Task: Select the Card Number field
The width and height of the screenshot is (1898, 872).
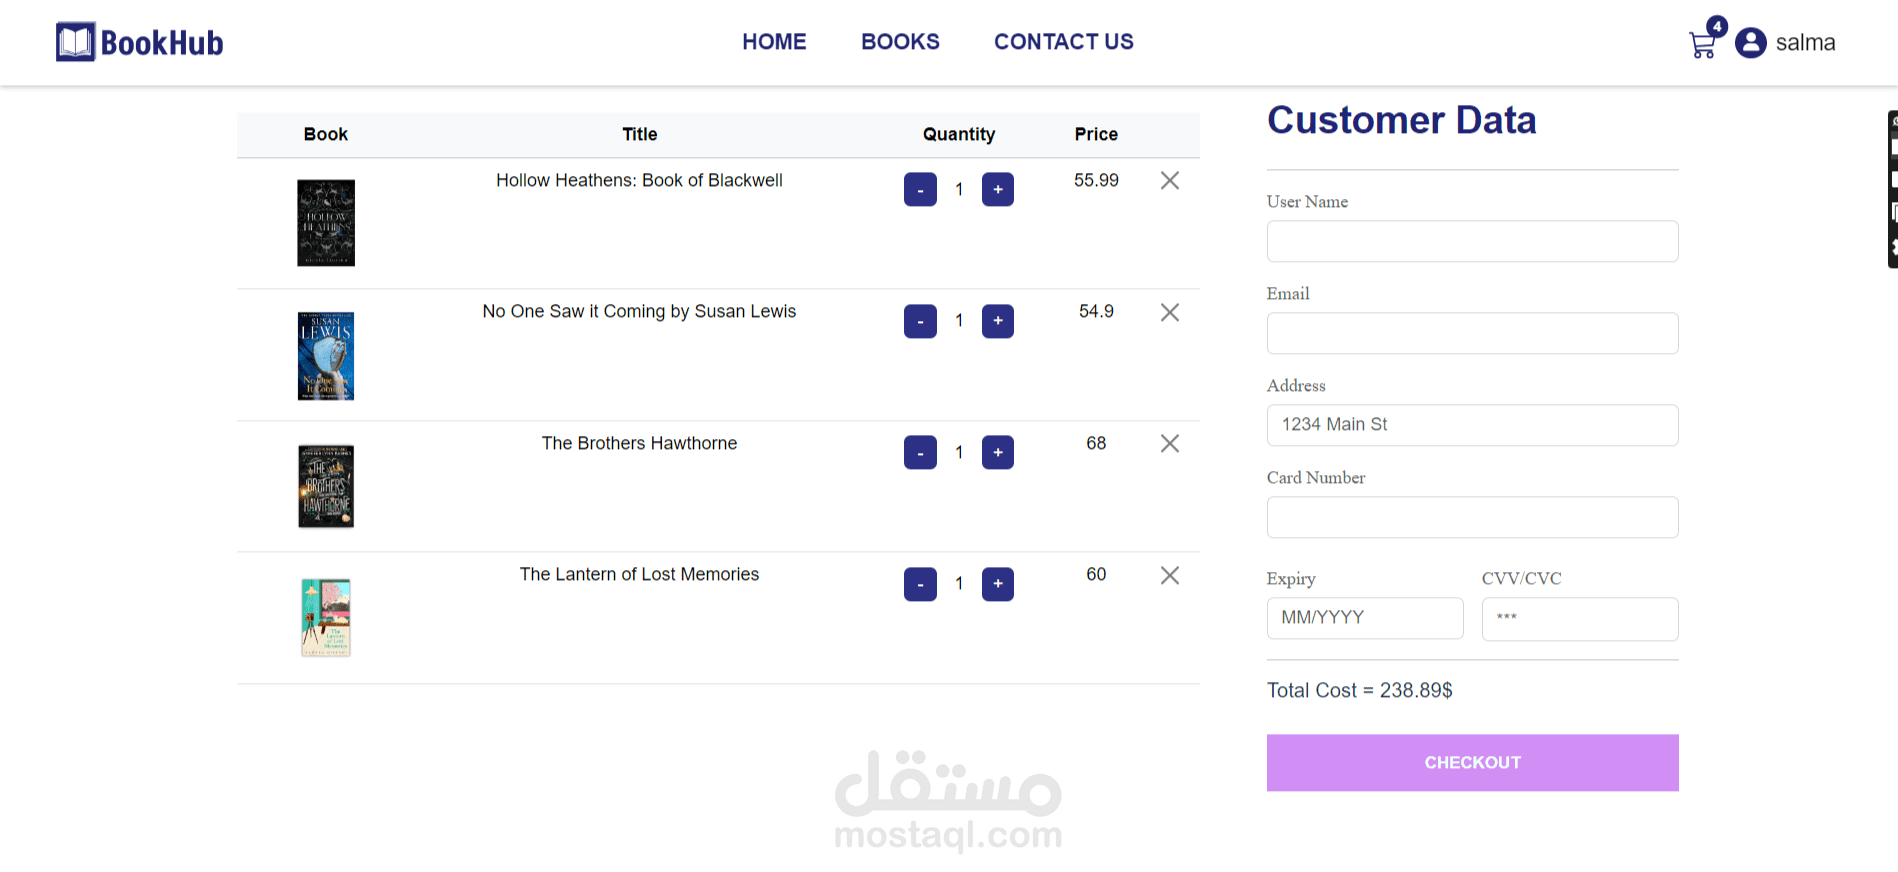Action: pyautogui.click(x=1473, y=517)
